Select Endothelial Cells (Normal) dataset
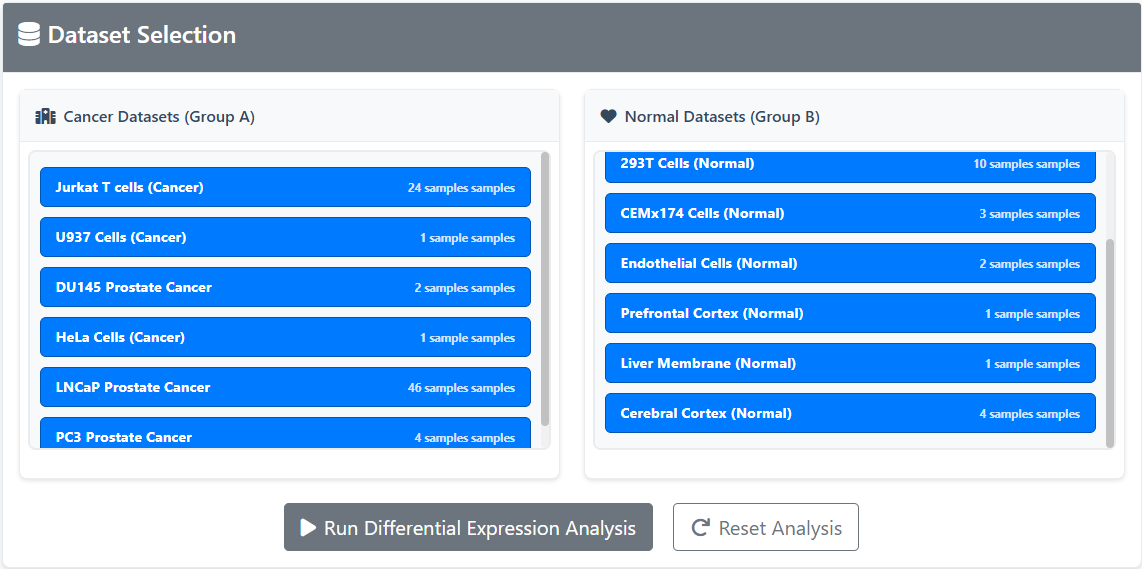1142x569 pixels. coord(850,263)
